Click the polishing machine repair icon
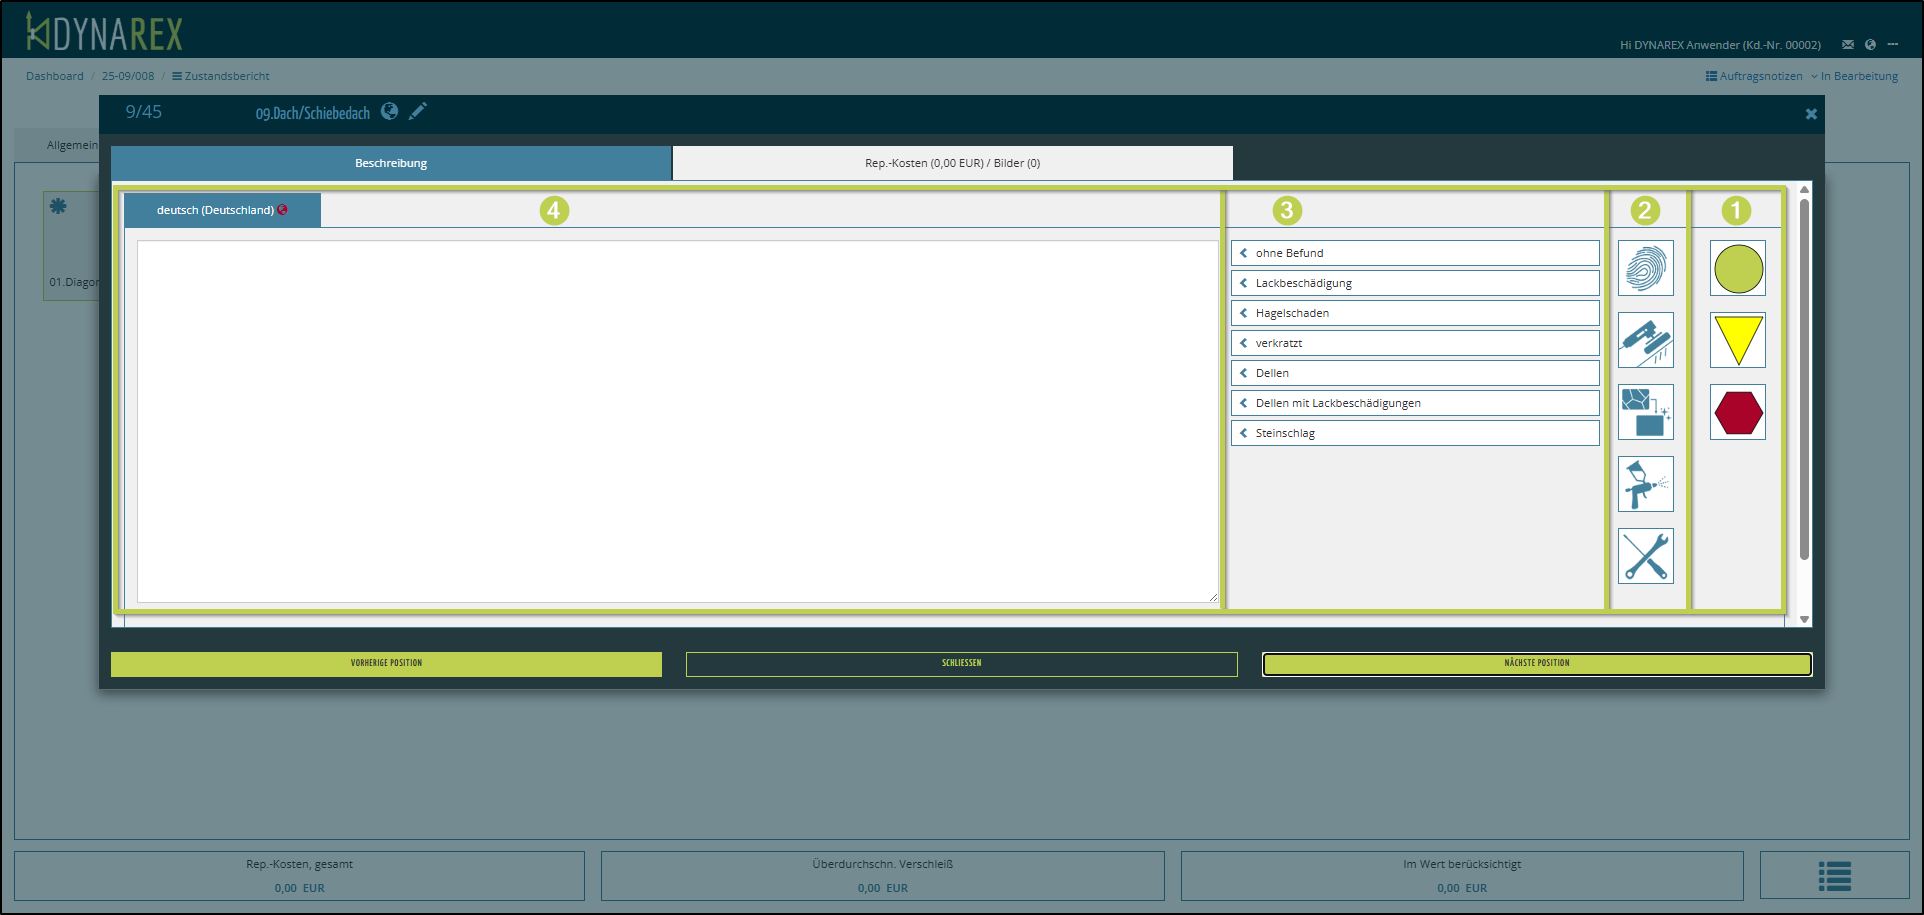 1645,340
